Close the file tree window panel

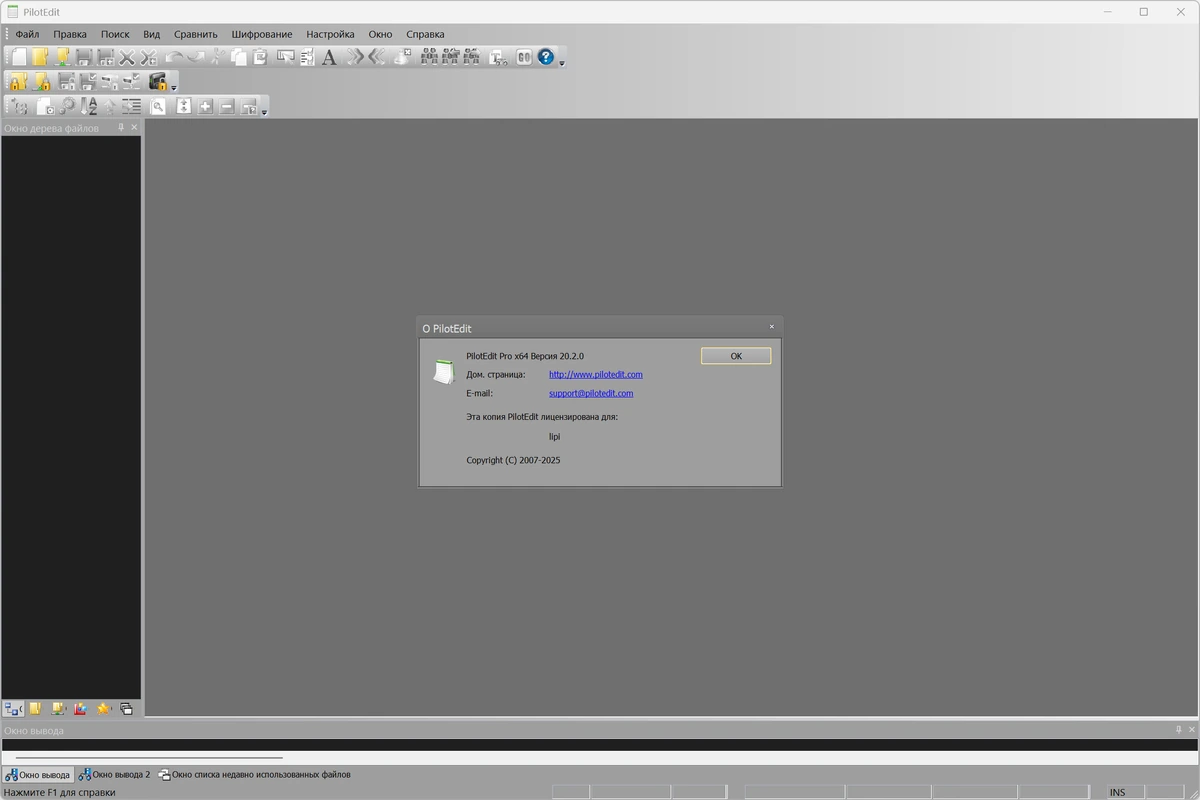click(x=134, y=127)
